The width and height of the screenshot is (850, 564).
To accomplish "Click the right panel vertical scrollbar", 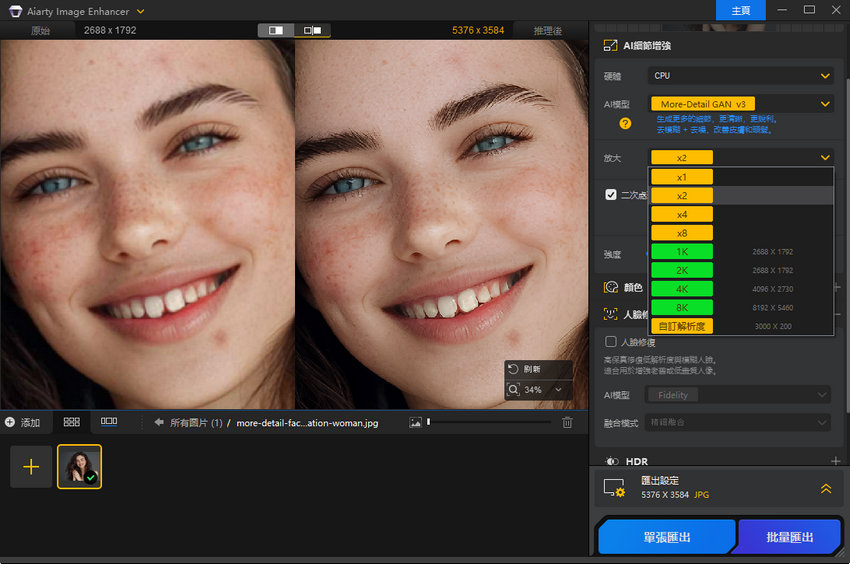I will tap(847, 244).
